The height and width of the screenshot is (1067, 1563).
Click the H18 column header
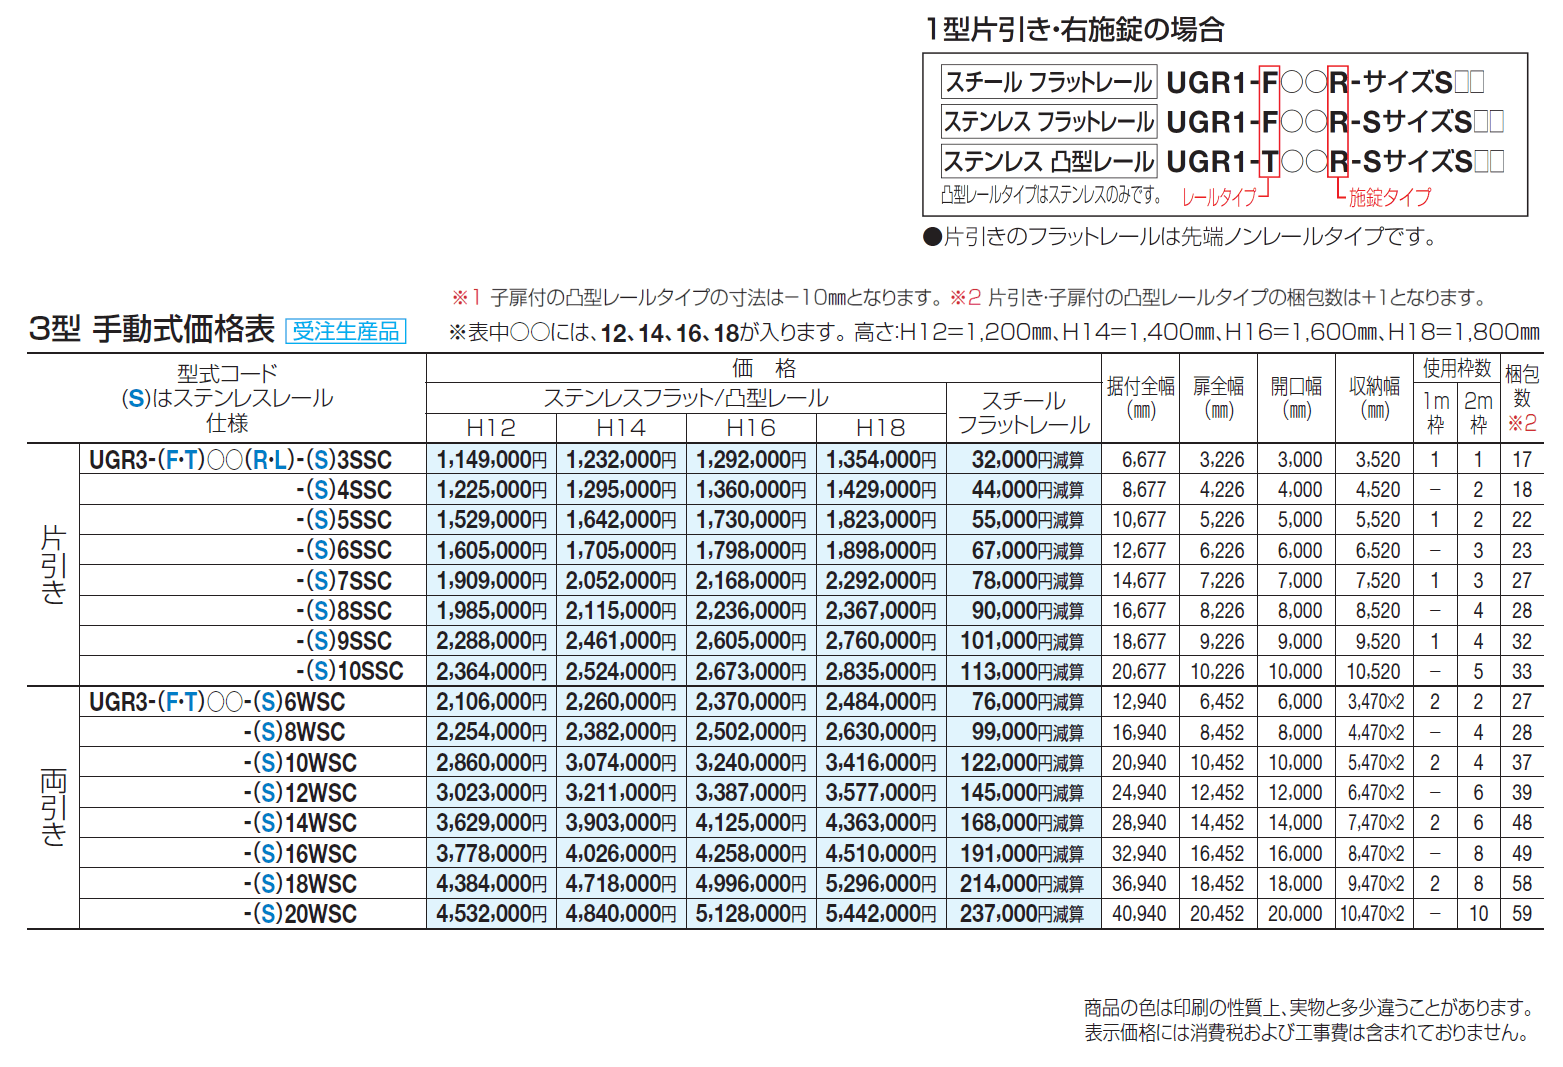[x=881, y=428]
